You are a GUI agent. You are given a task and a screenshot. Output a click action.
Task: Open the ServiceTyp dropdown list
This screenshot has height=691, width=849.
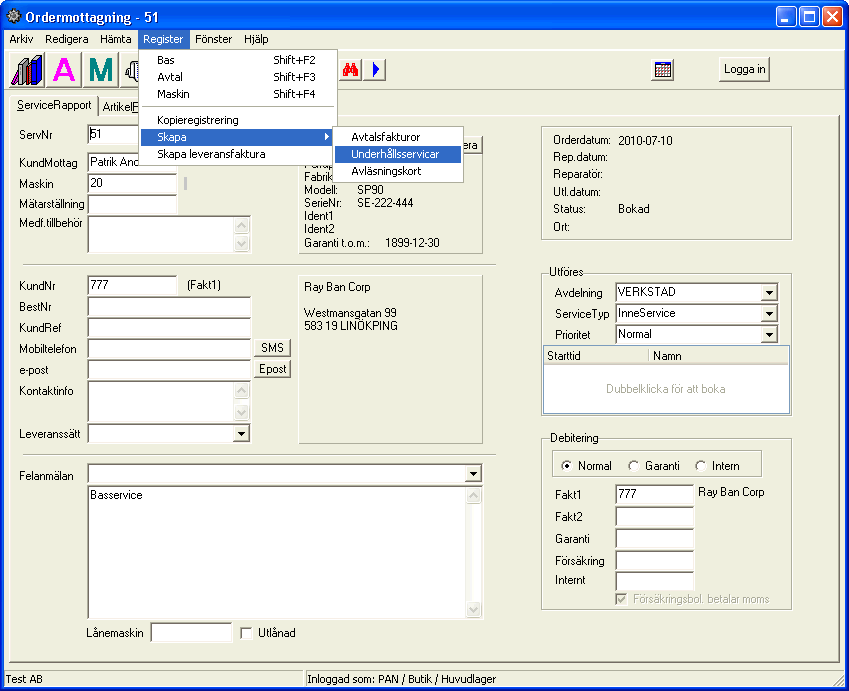pyautogui.click(x=768, y=314)
